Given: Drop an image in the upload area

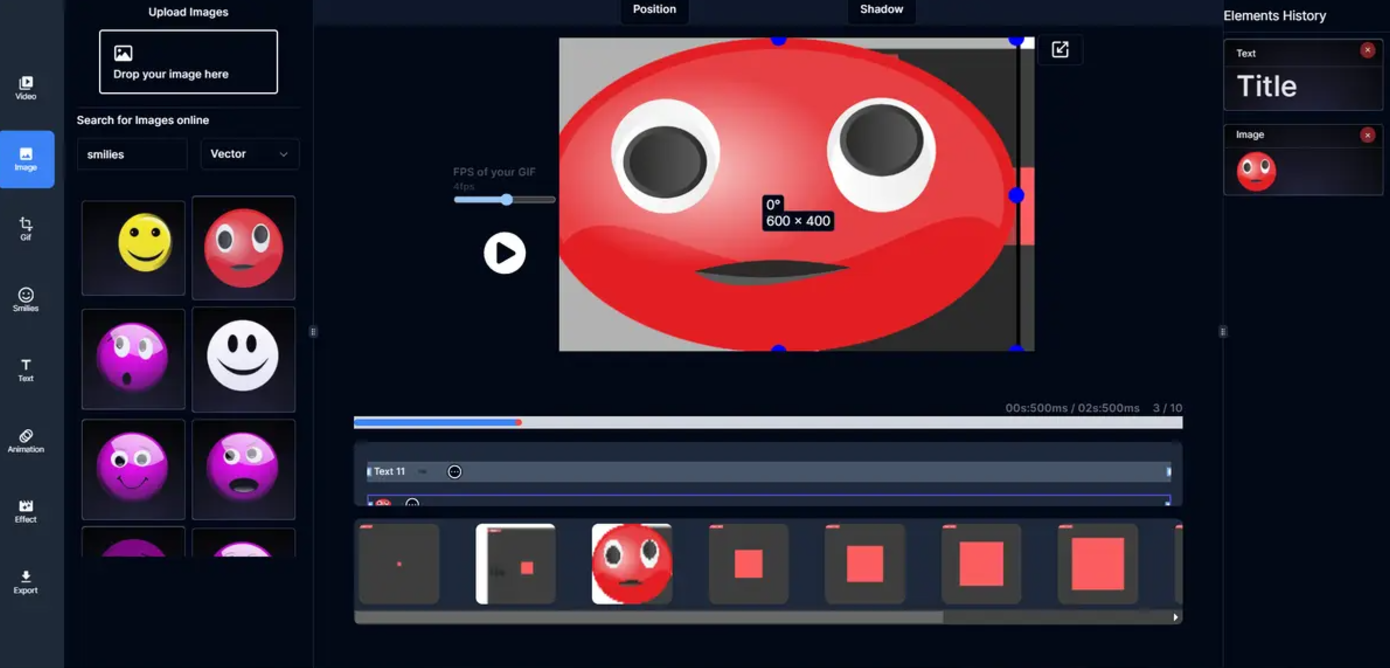Looking at the screenshot, I should point(188,61).
